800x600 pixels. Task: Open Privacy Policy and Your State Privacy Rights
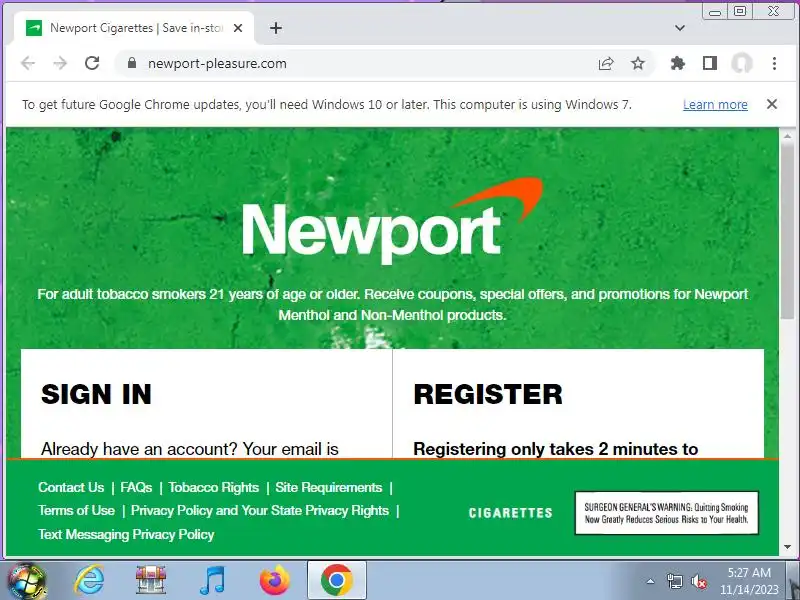[x=260, y=510]
